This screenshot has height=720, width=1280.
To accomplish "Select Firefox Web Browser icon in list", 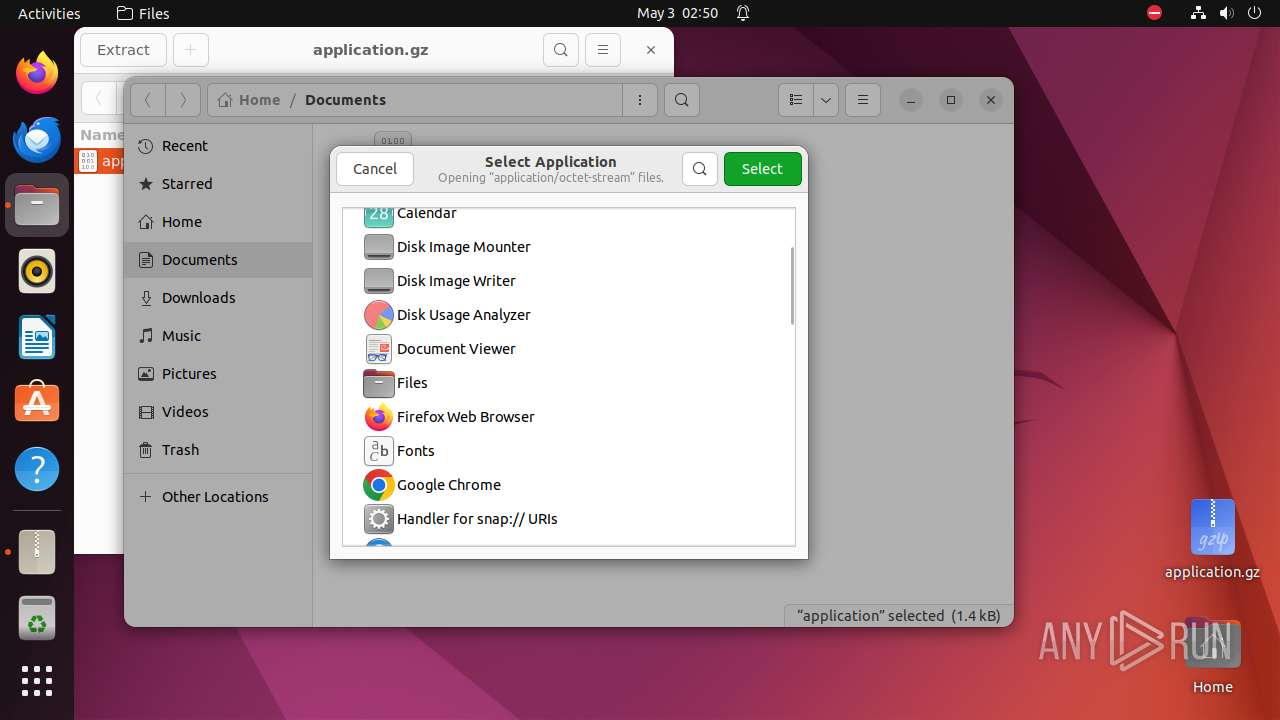I will point(379,417).
